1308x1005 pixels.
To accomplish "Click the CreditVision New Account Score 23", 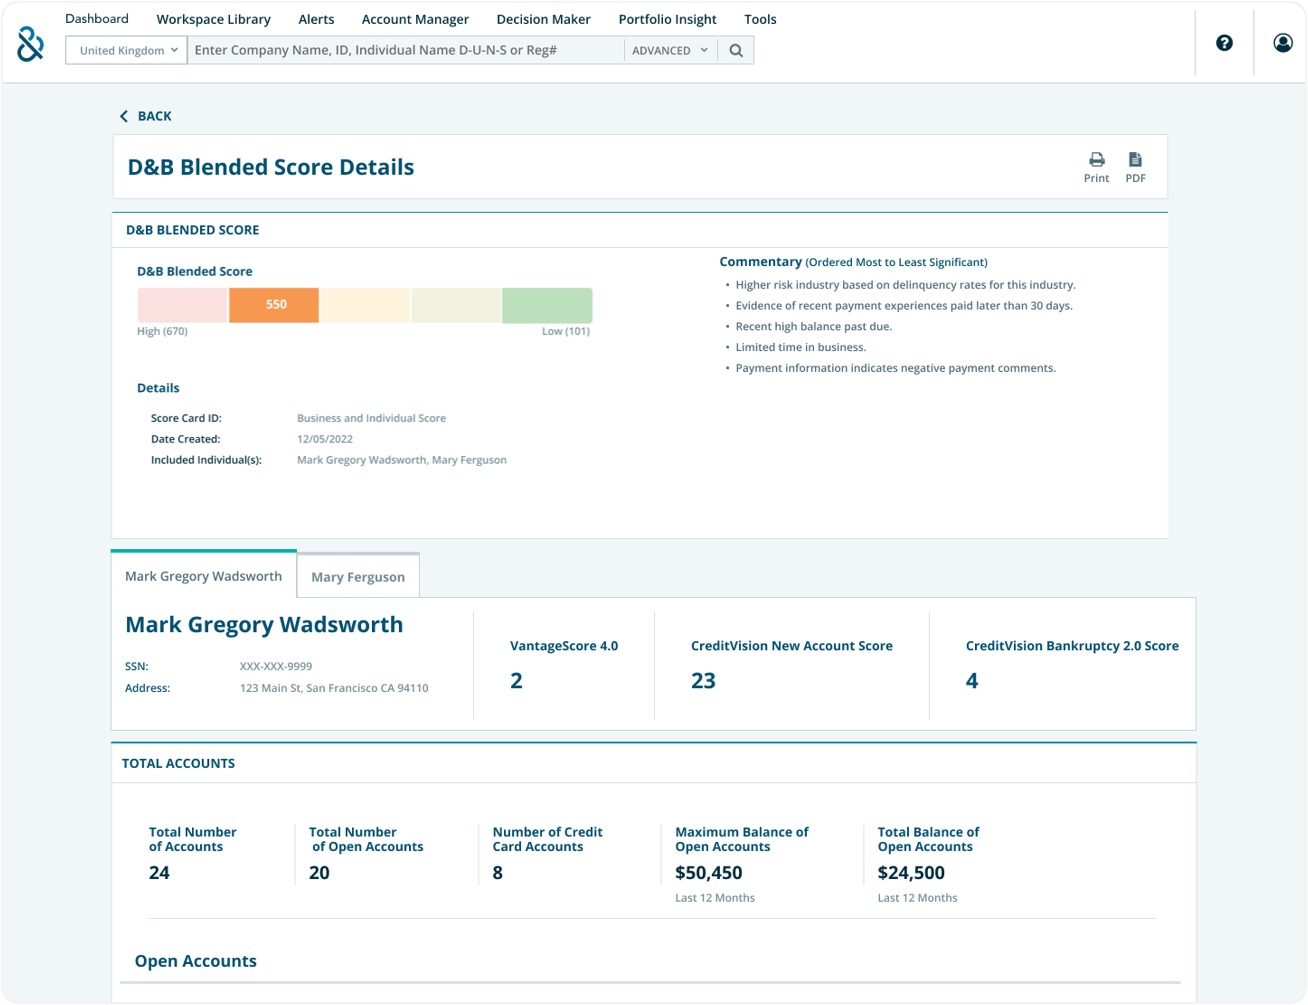I will [704, 681].
